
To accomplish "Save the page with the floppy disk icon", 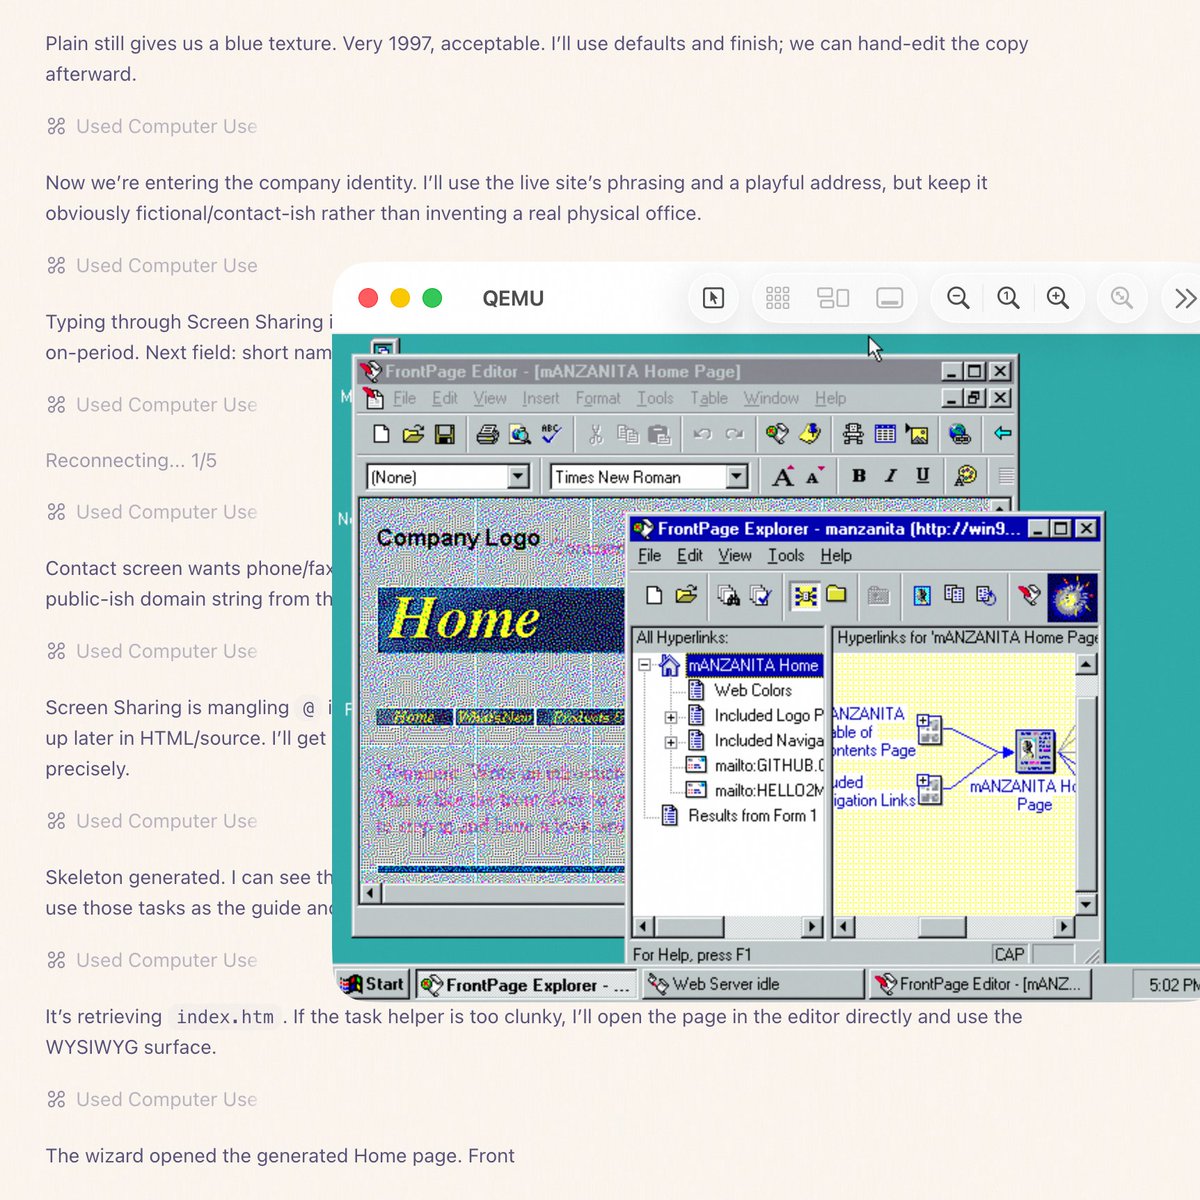I will pyautogui.click(x=445, y=434).
